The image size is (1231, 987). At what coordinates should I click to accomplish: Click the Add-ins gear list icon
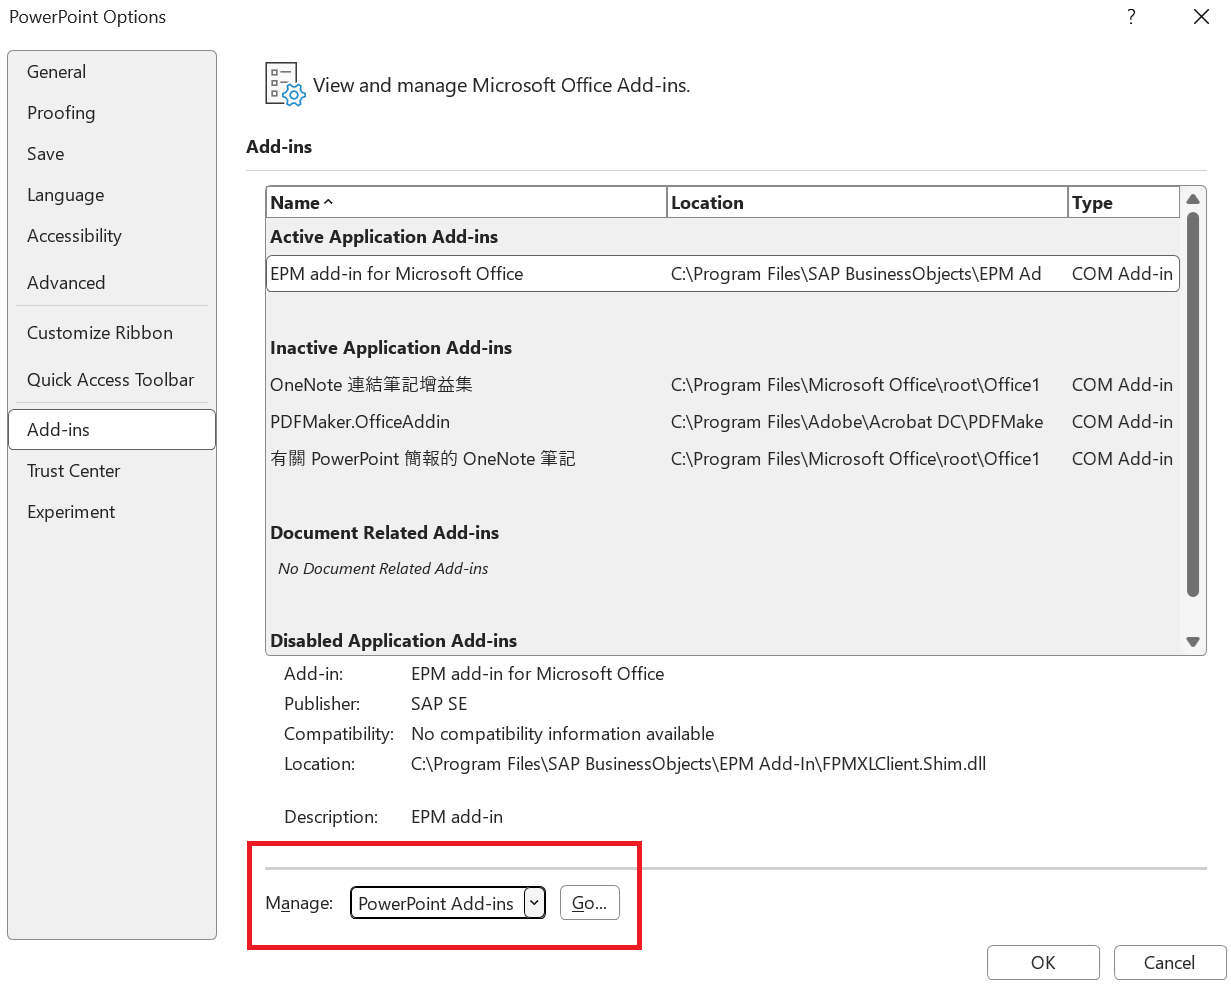284,84
